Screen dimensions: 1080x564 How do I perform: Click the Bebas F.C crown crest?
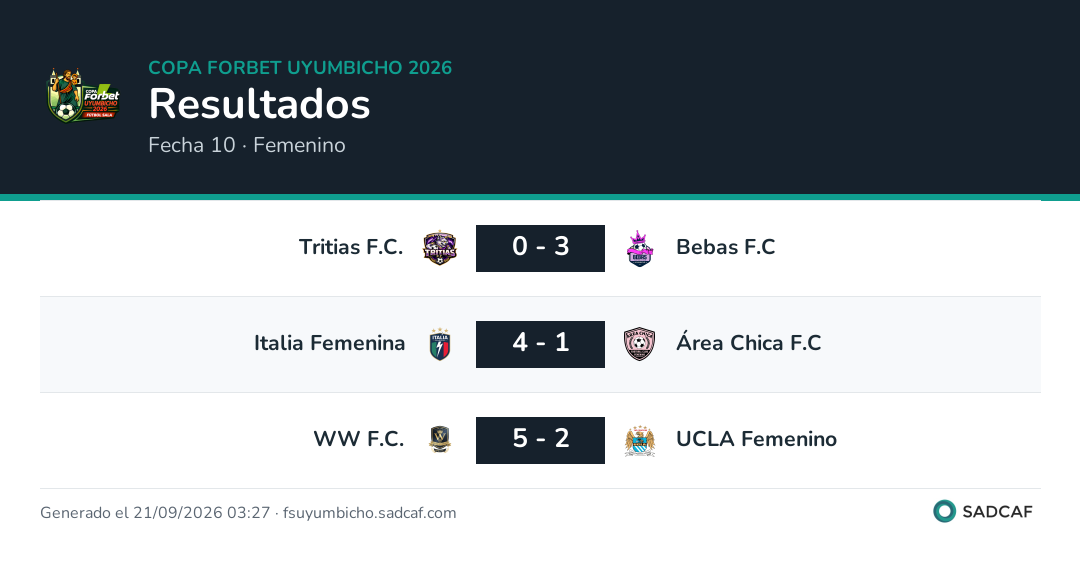pos(640,248)
